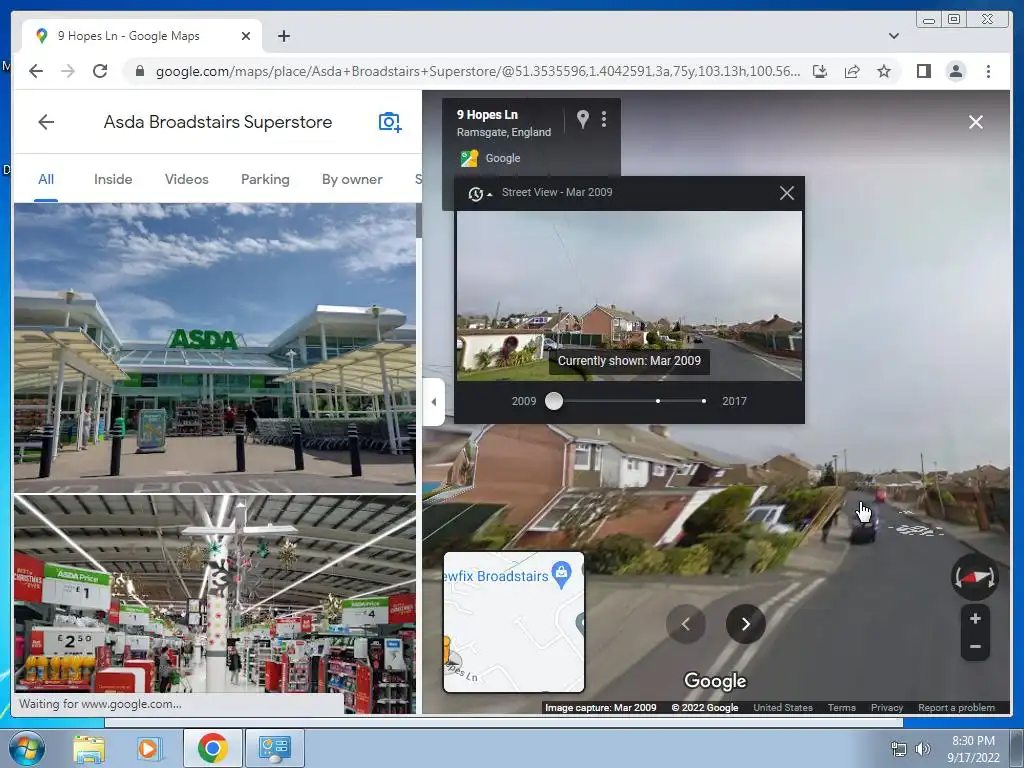Collapse the side panel arrow
The width and height of the screenshot is (1024, 768).
point(434,402)
